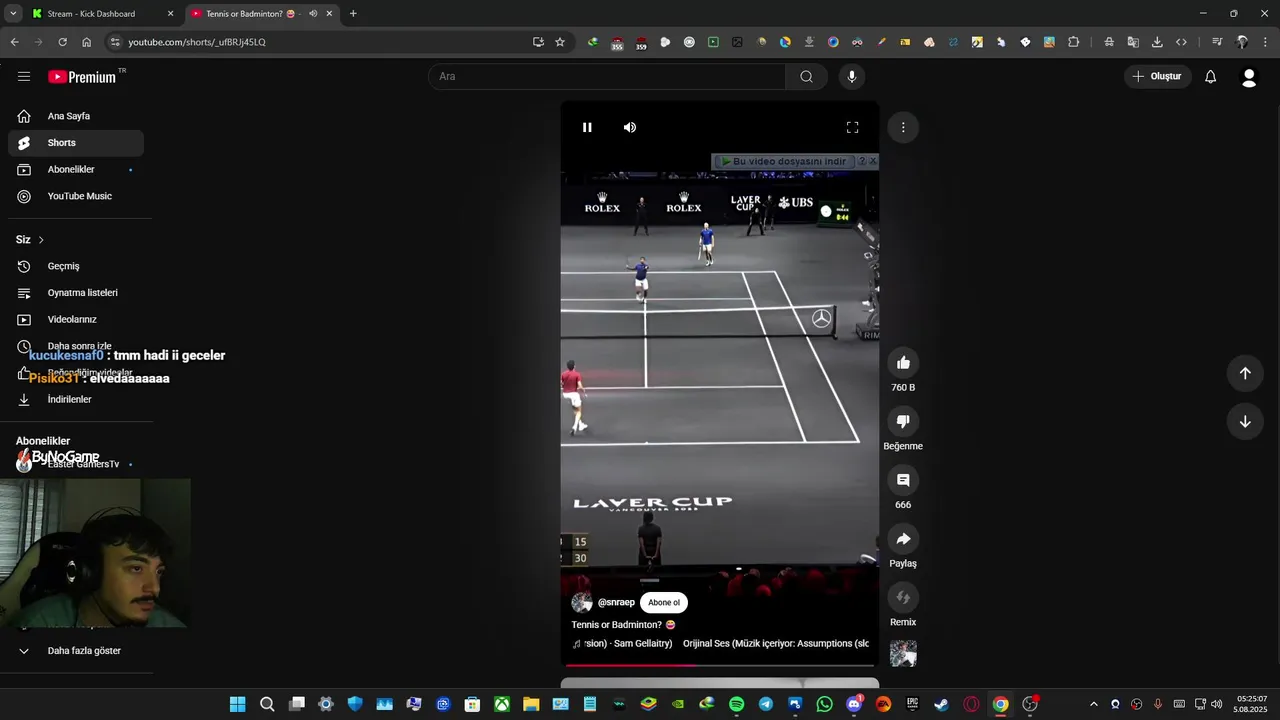Open the sound thumbnail below Remix

click(x=903, y=654)
